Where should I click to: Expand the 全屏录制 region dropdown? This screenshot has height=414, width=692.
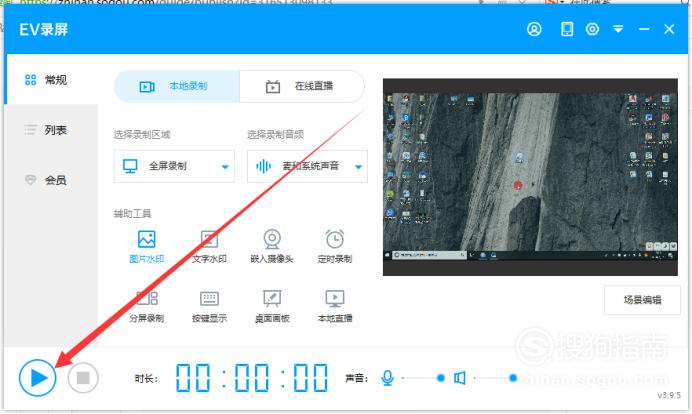[174, 166]
